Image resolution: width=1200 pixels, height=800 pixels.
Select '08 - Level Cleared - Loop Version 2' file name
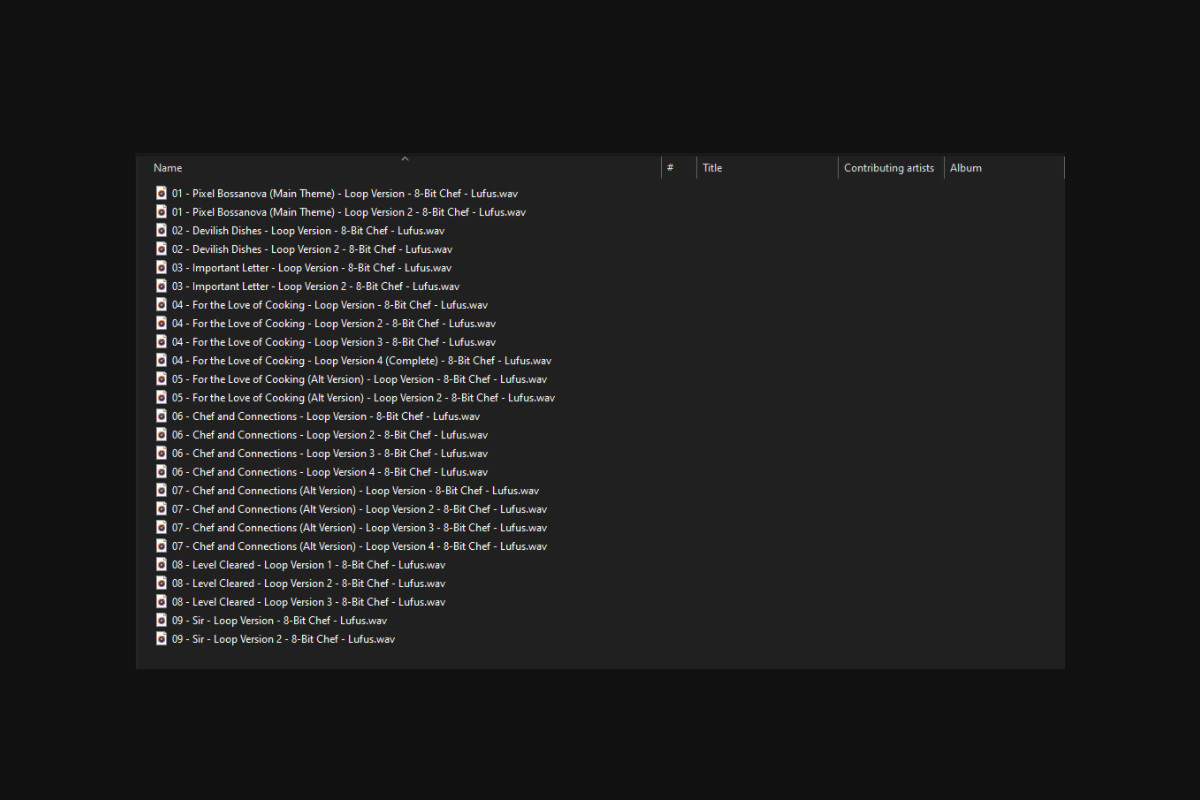(x=308, y=583)
